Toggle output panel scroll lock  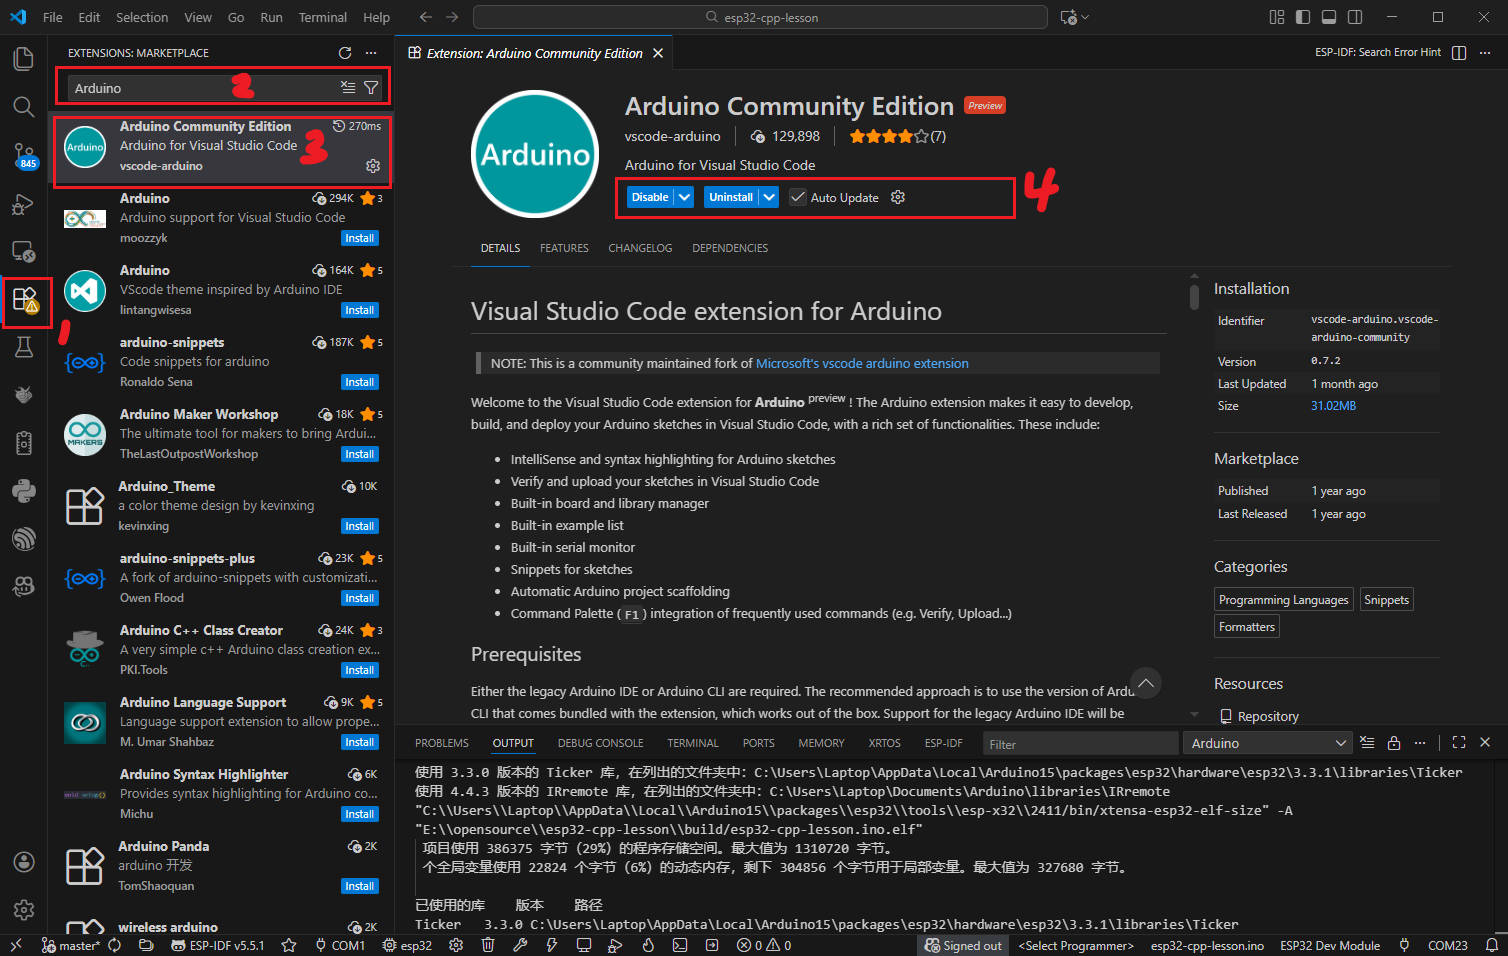click(x=1394, y=743)
